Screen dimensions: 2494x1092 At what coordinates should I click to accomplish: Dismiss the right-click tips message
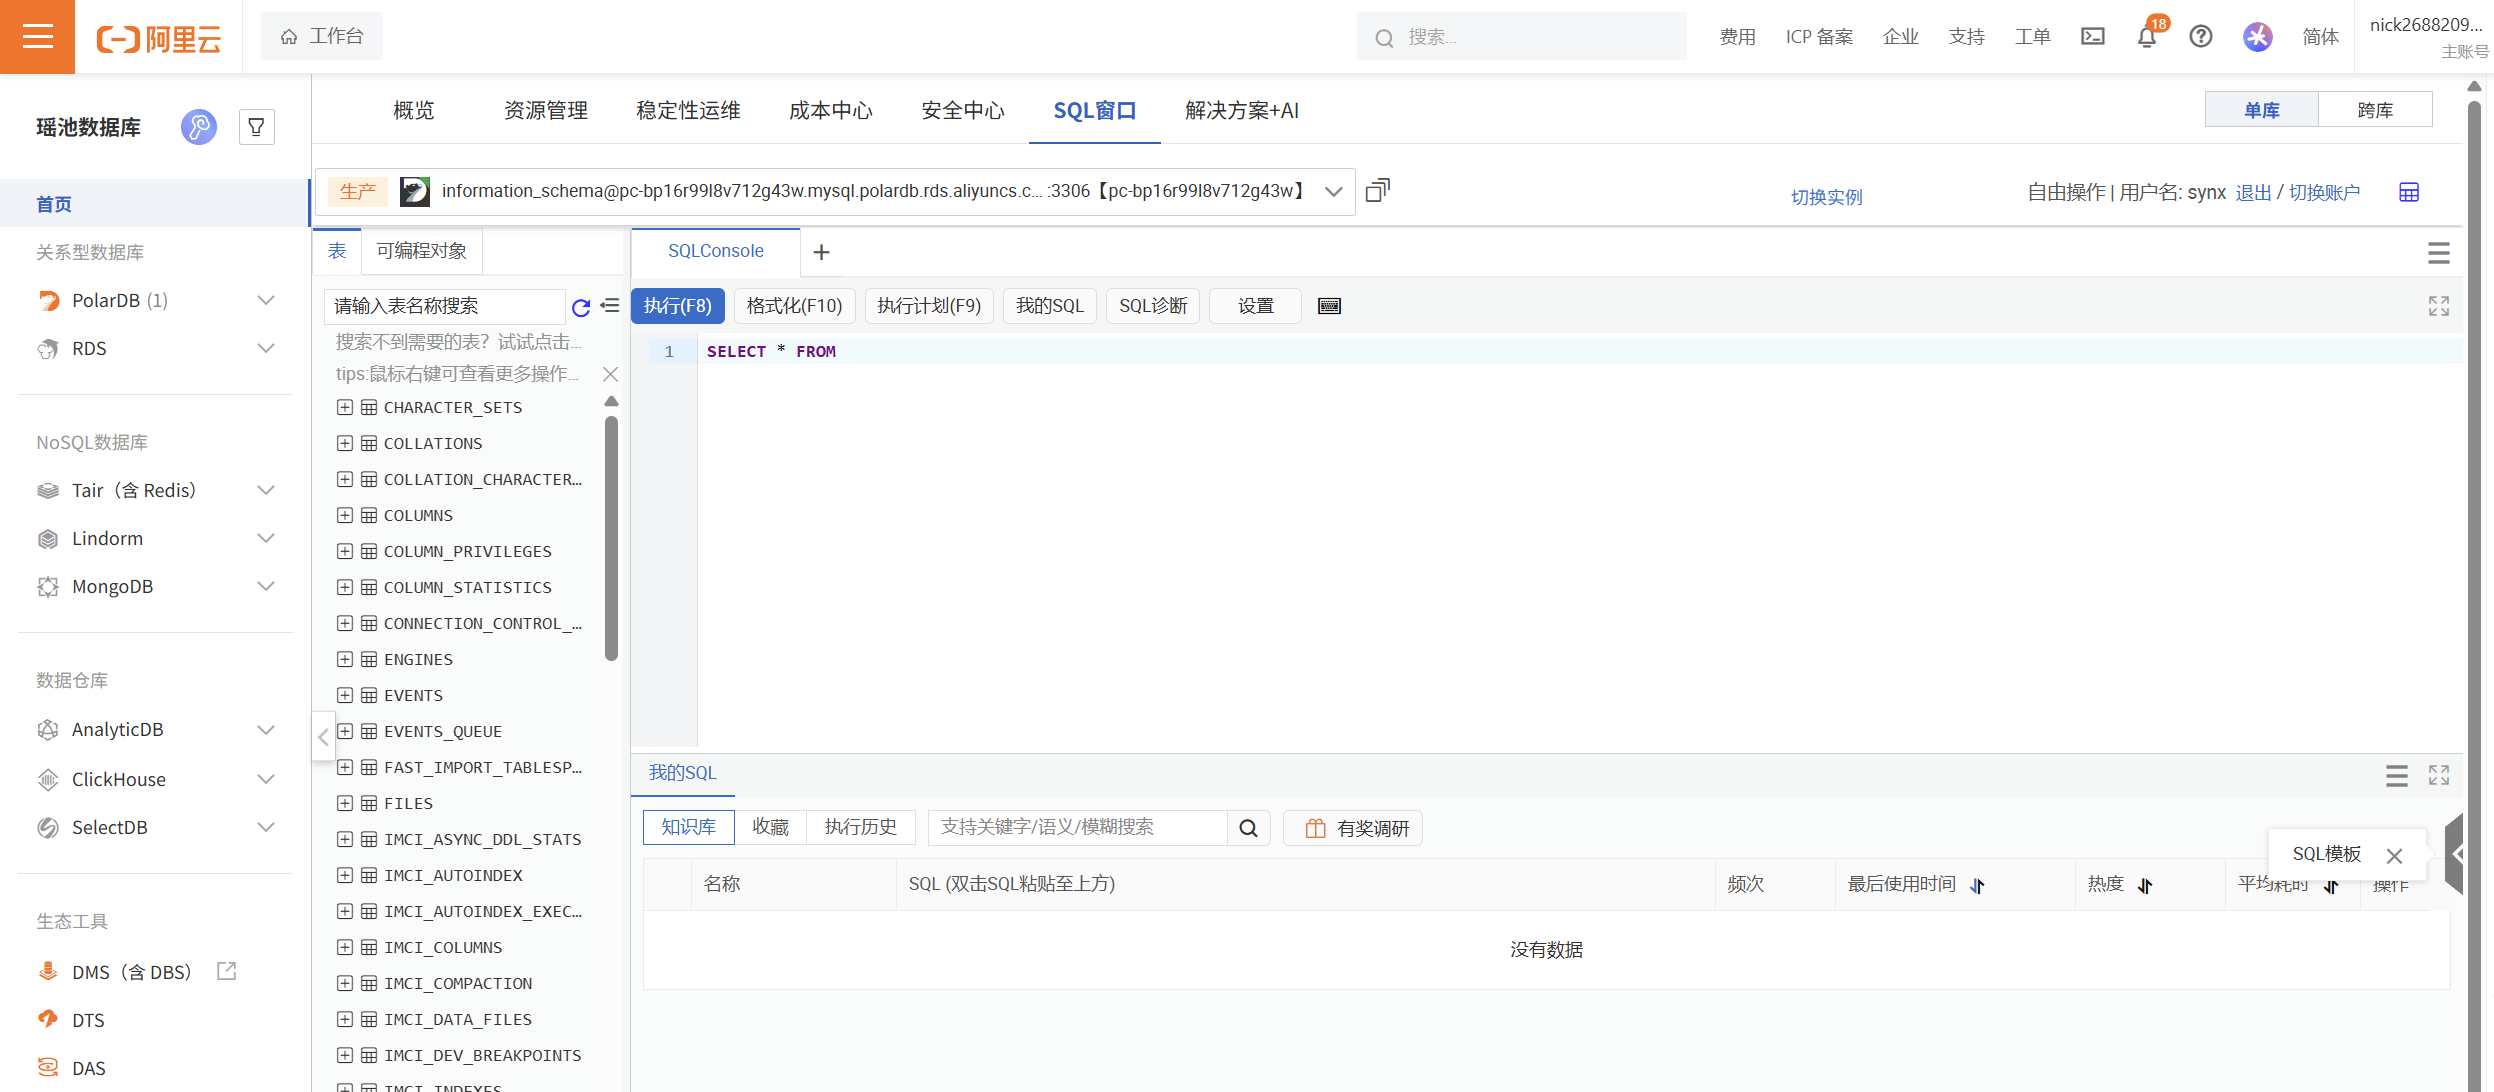pos(610,374)
